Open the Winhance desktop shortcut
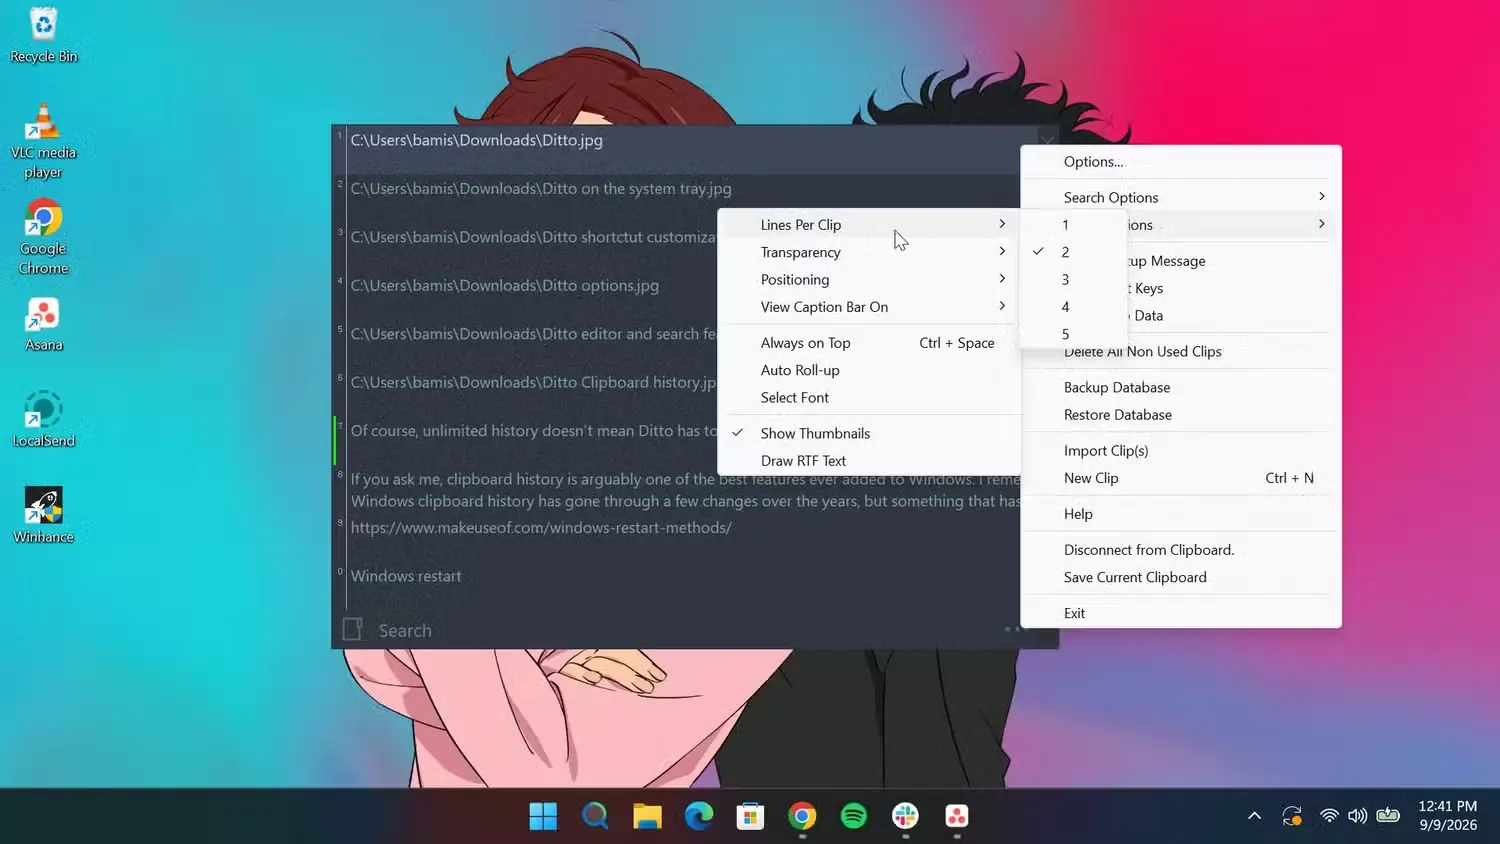This screenshot has width=1500, height=844. tap(43, 516)
